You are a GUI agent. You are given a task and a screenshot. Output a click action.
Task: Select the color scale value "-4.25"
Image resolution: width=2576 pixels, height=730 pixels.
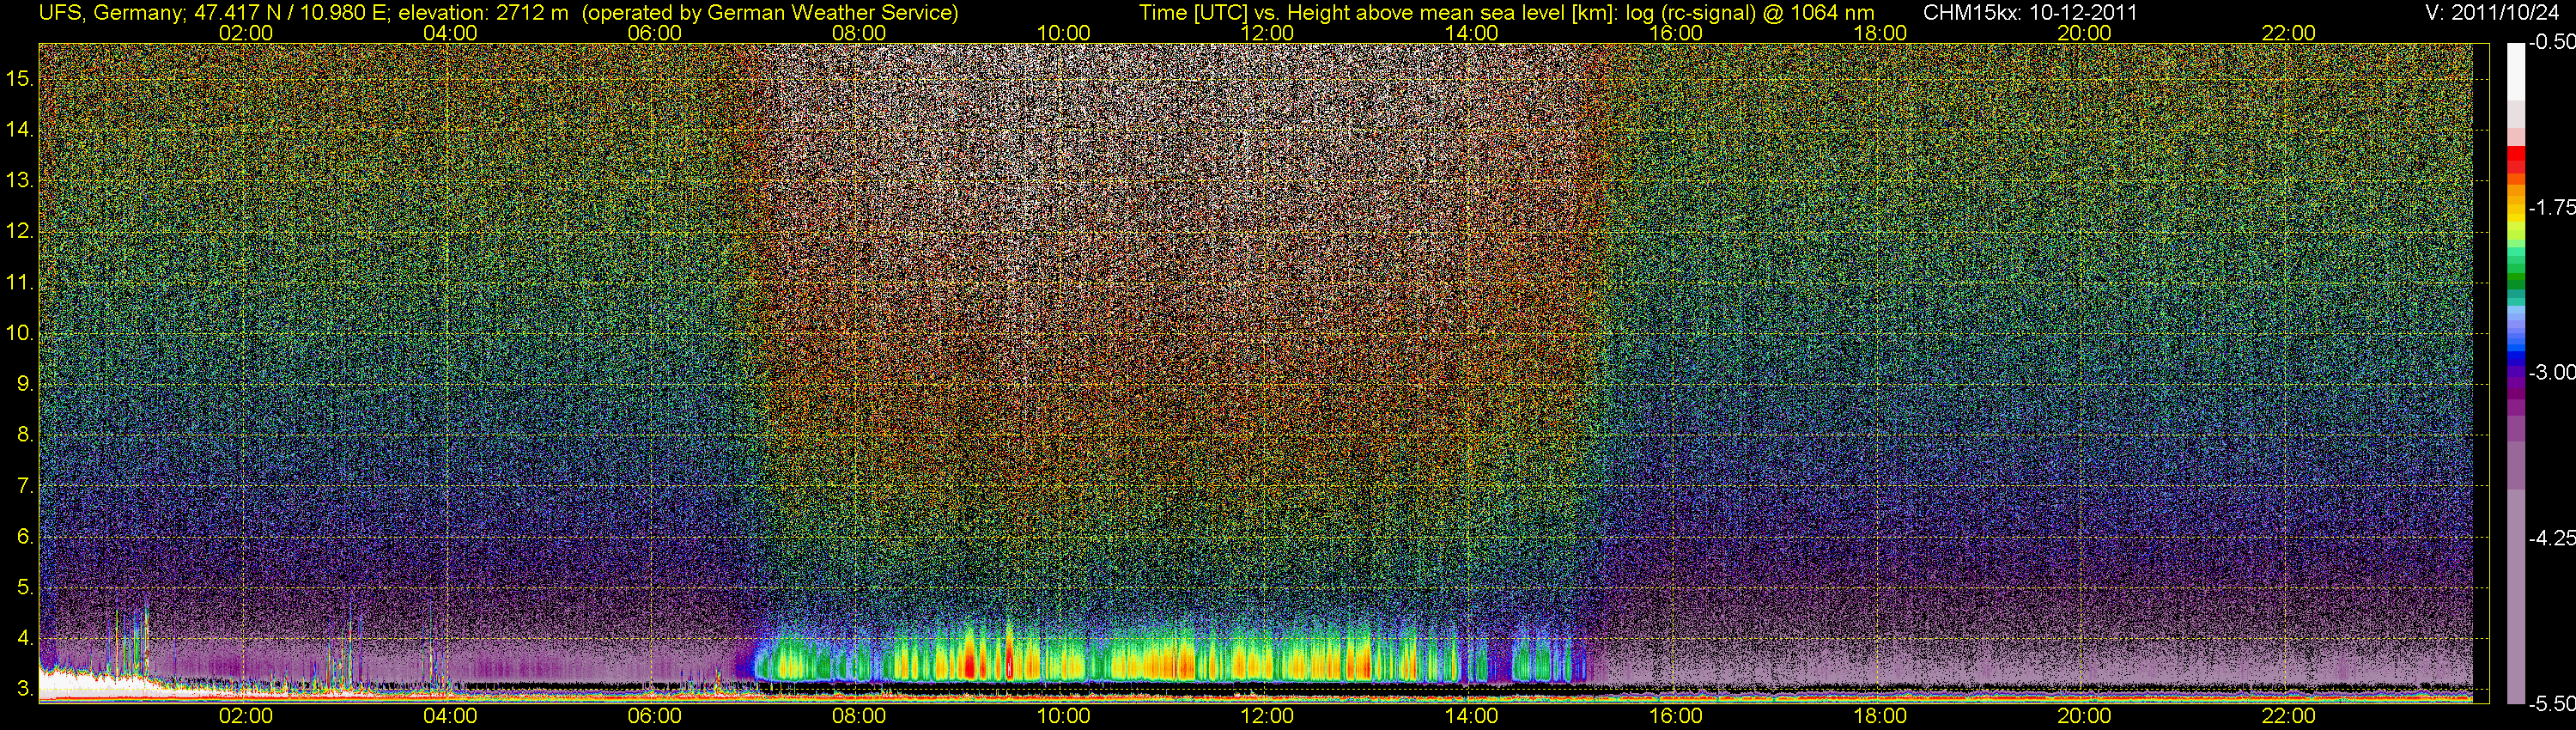(2551, 538)
